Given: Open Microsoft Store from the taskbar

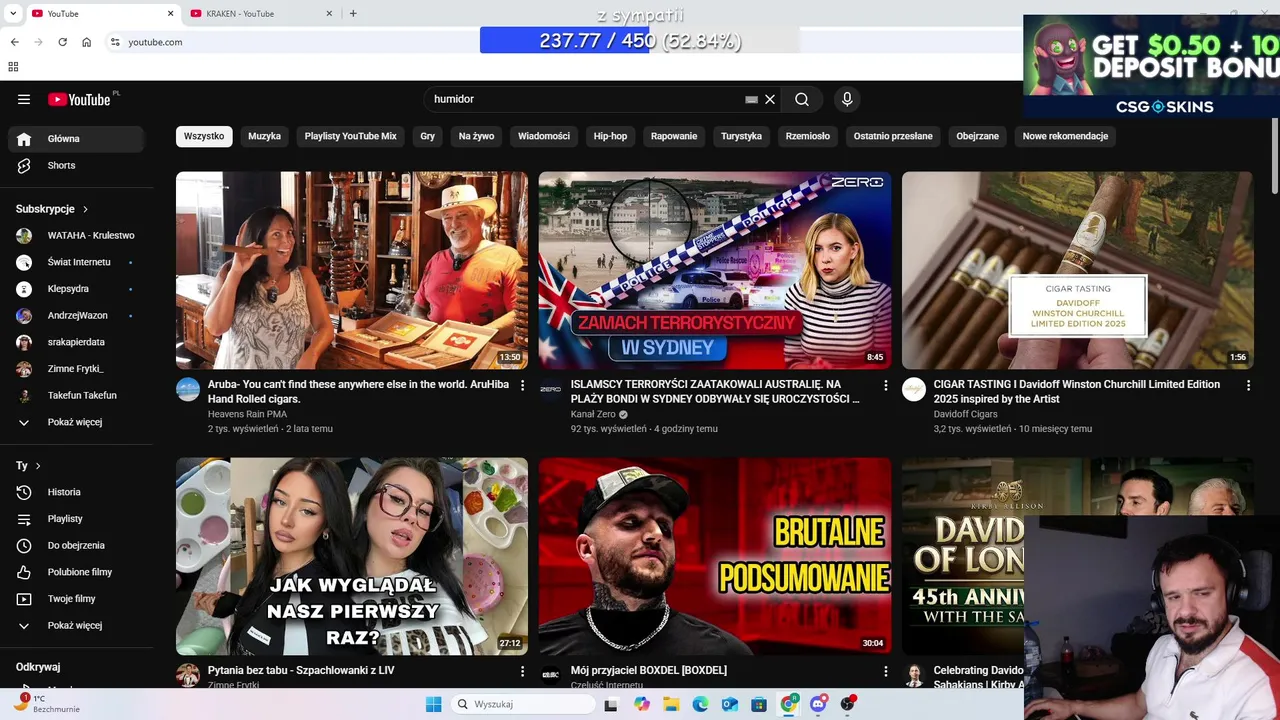Looking at the screenshot, I should (759, 704).
